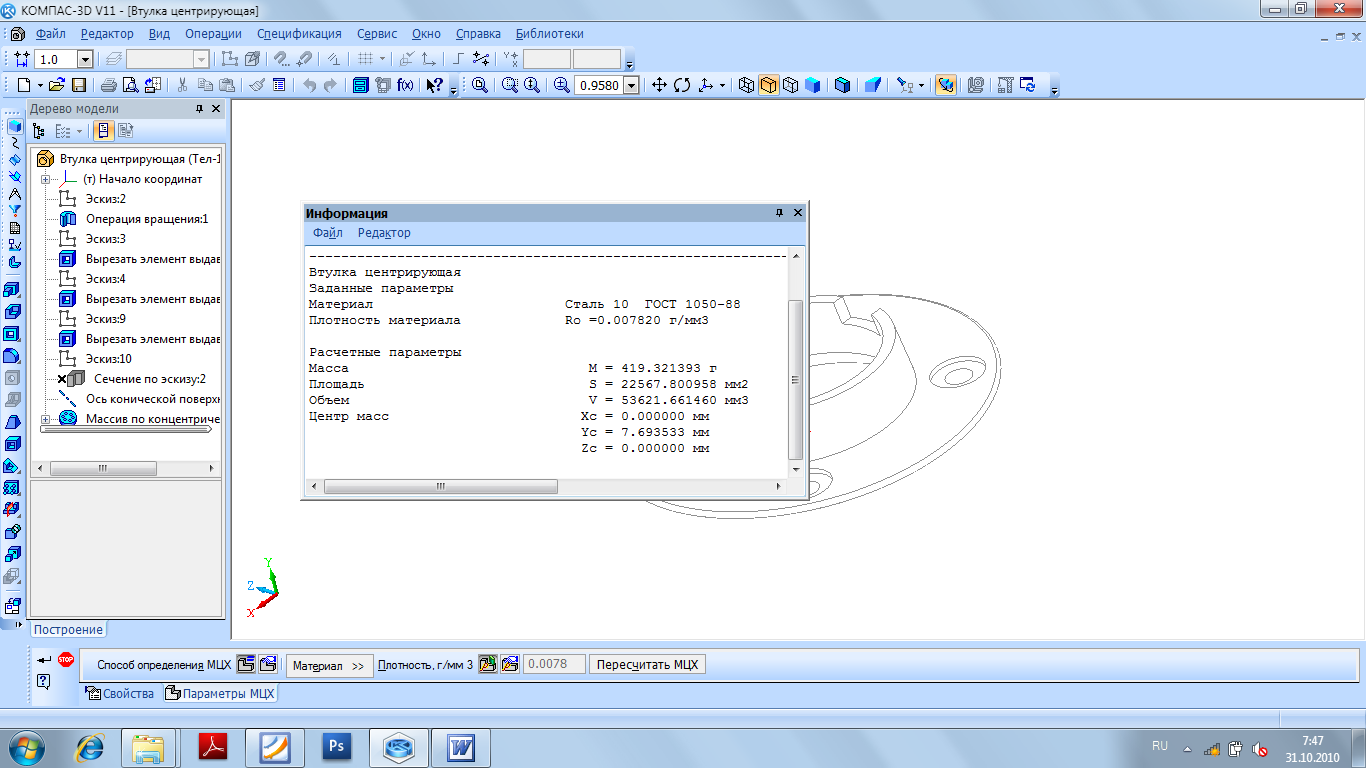Toggle the simplified display highlighted icon
Viewport: 1366px width, 768px height.
945,86
